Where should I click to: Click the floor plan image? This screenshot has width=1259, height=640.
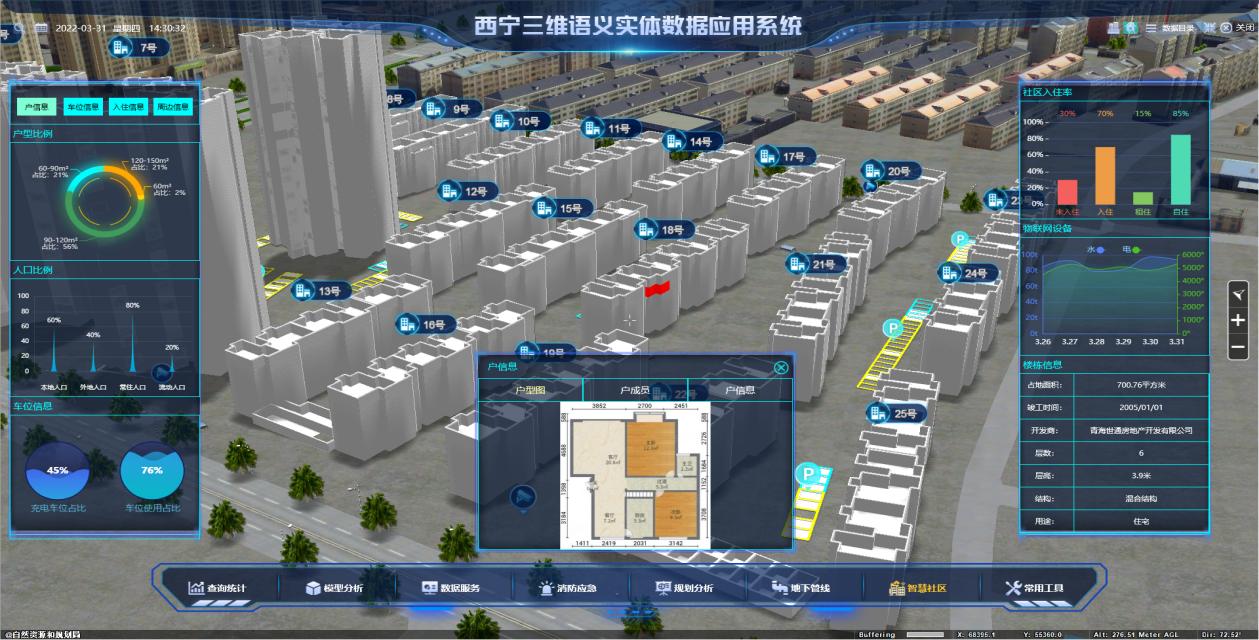634,474
